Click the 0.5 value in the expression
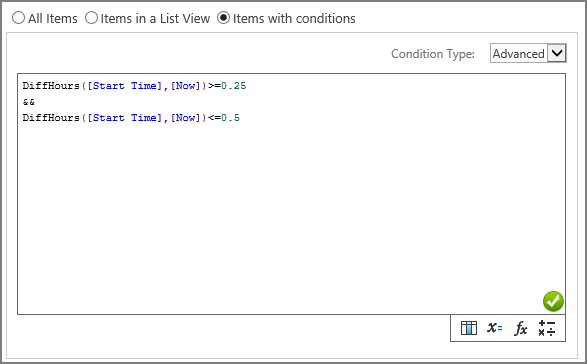Image resolution: width=587 pixels, height=364 pixels. [x=230, y=118]
